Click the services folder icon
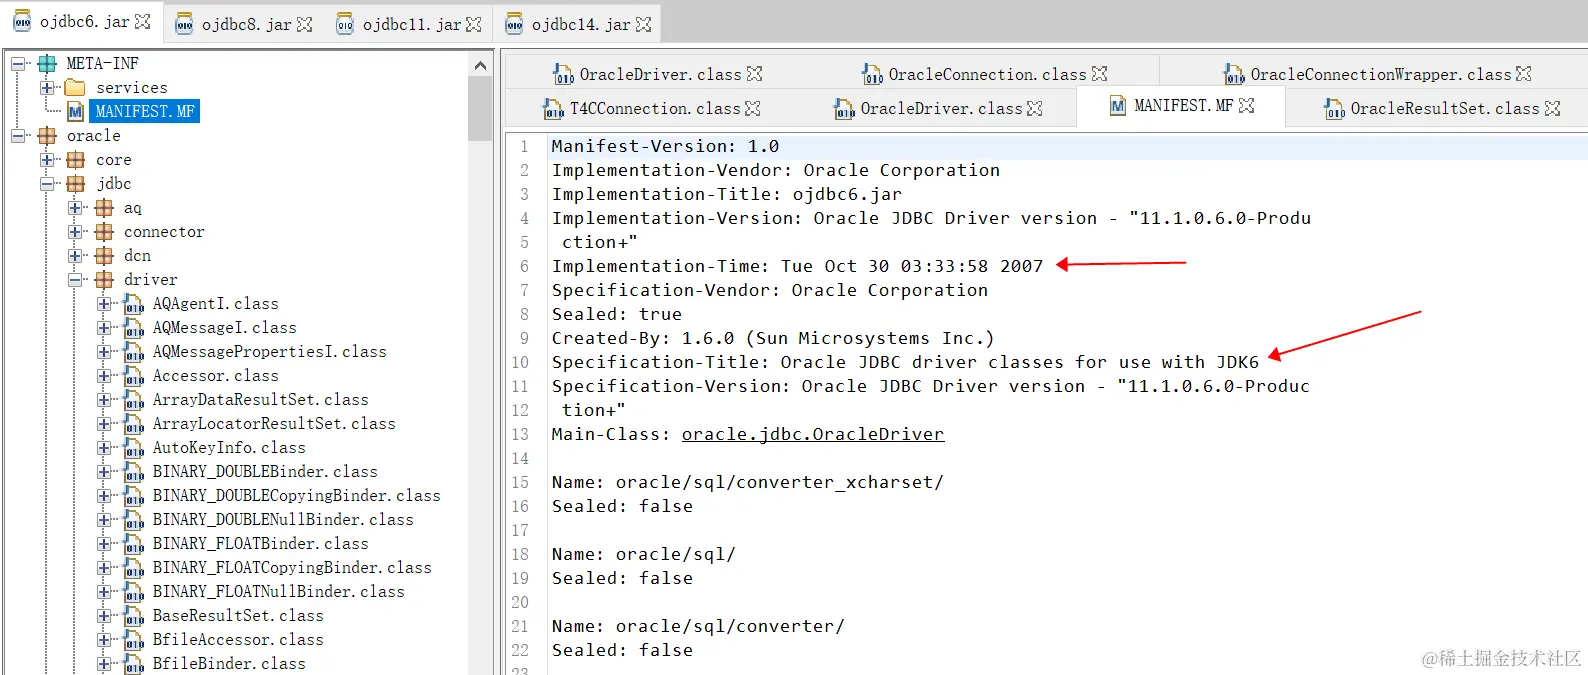 [75, 88]
